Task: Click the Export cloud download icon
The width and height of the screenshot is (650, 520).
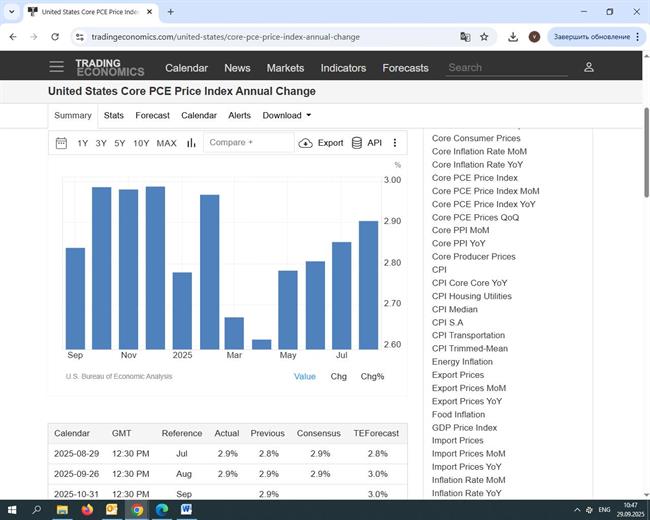Action: click(305, 143)
